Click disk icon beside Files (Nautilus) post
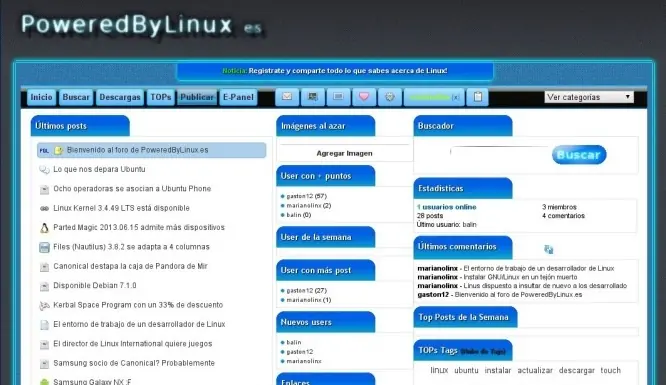 44,247
